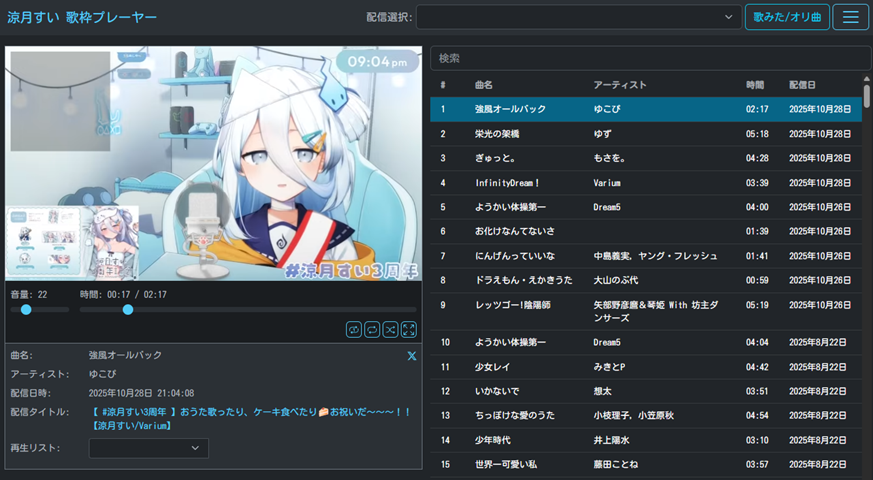Image resolution: width=873 pixels, height=480 pixels.
Task: Sort the list by アーティスト column header
Action: [620, 85]
